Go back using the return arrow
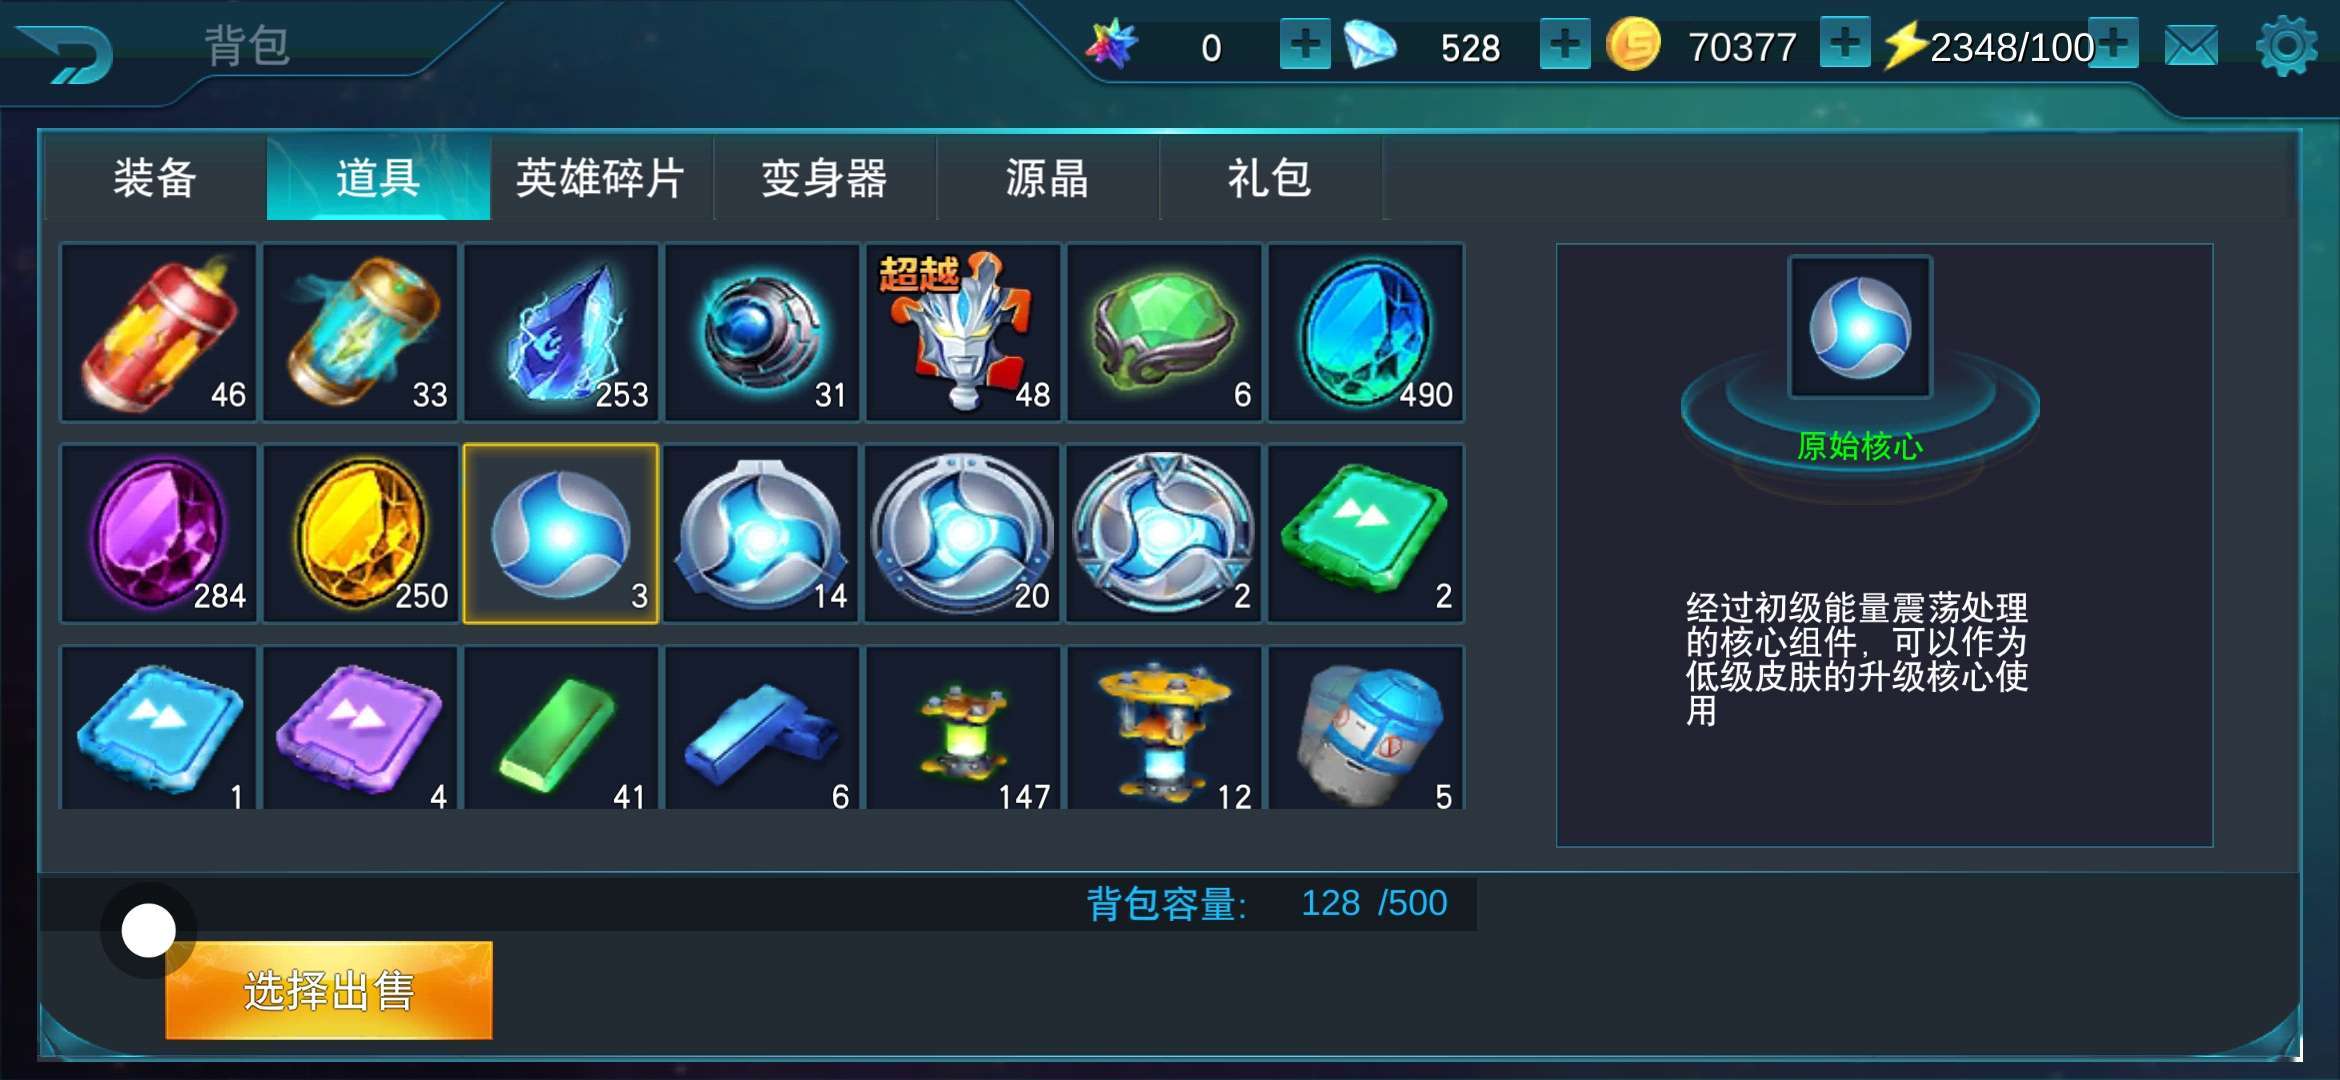Image resolution: width=2340 pixels, height=1080 pixels. (67, 54)
